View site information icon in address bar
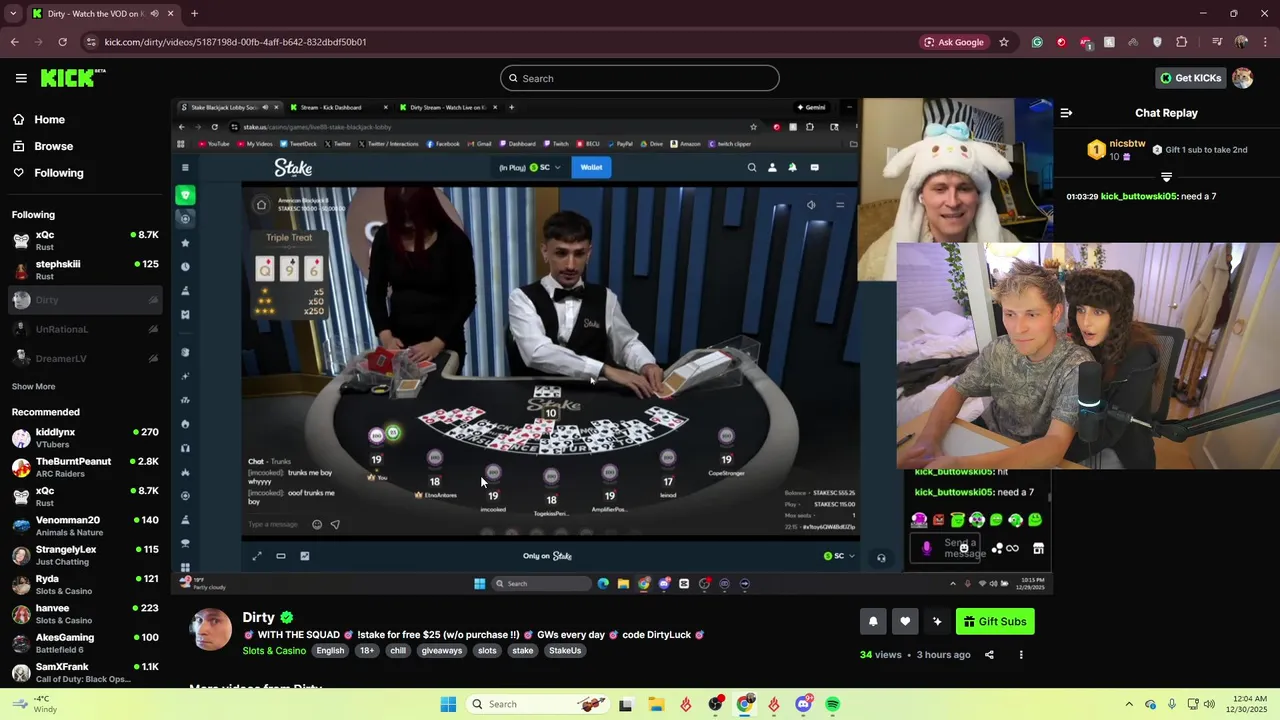 point(91,42)
